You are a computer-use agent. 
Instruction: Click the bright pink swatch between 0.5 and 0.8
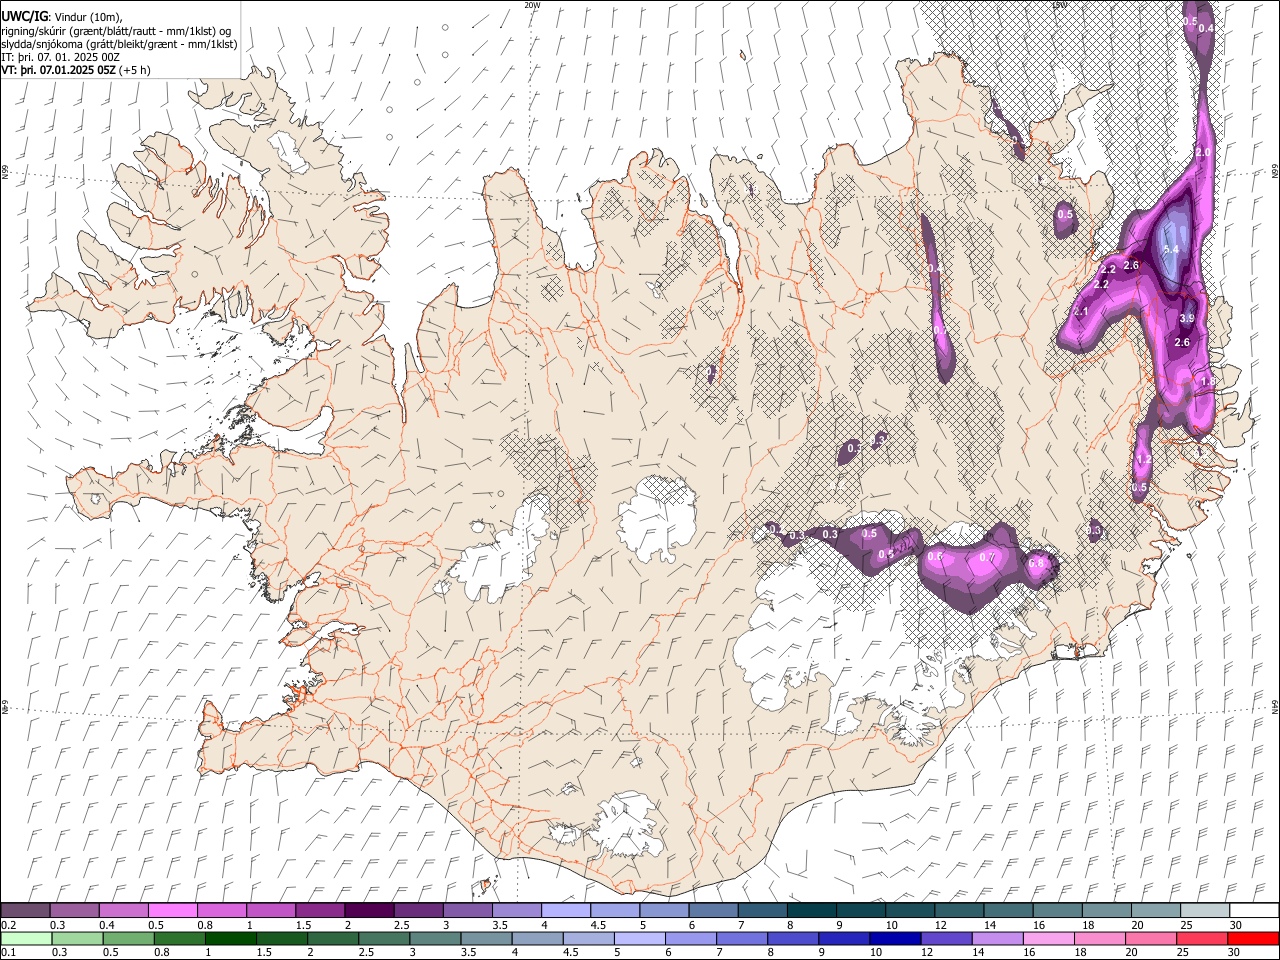coord(173,910)
